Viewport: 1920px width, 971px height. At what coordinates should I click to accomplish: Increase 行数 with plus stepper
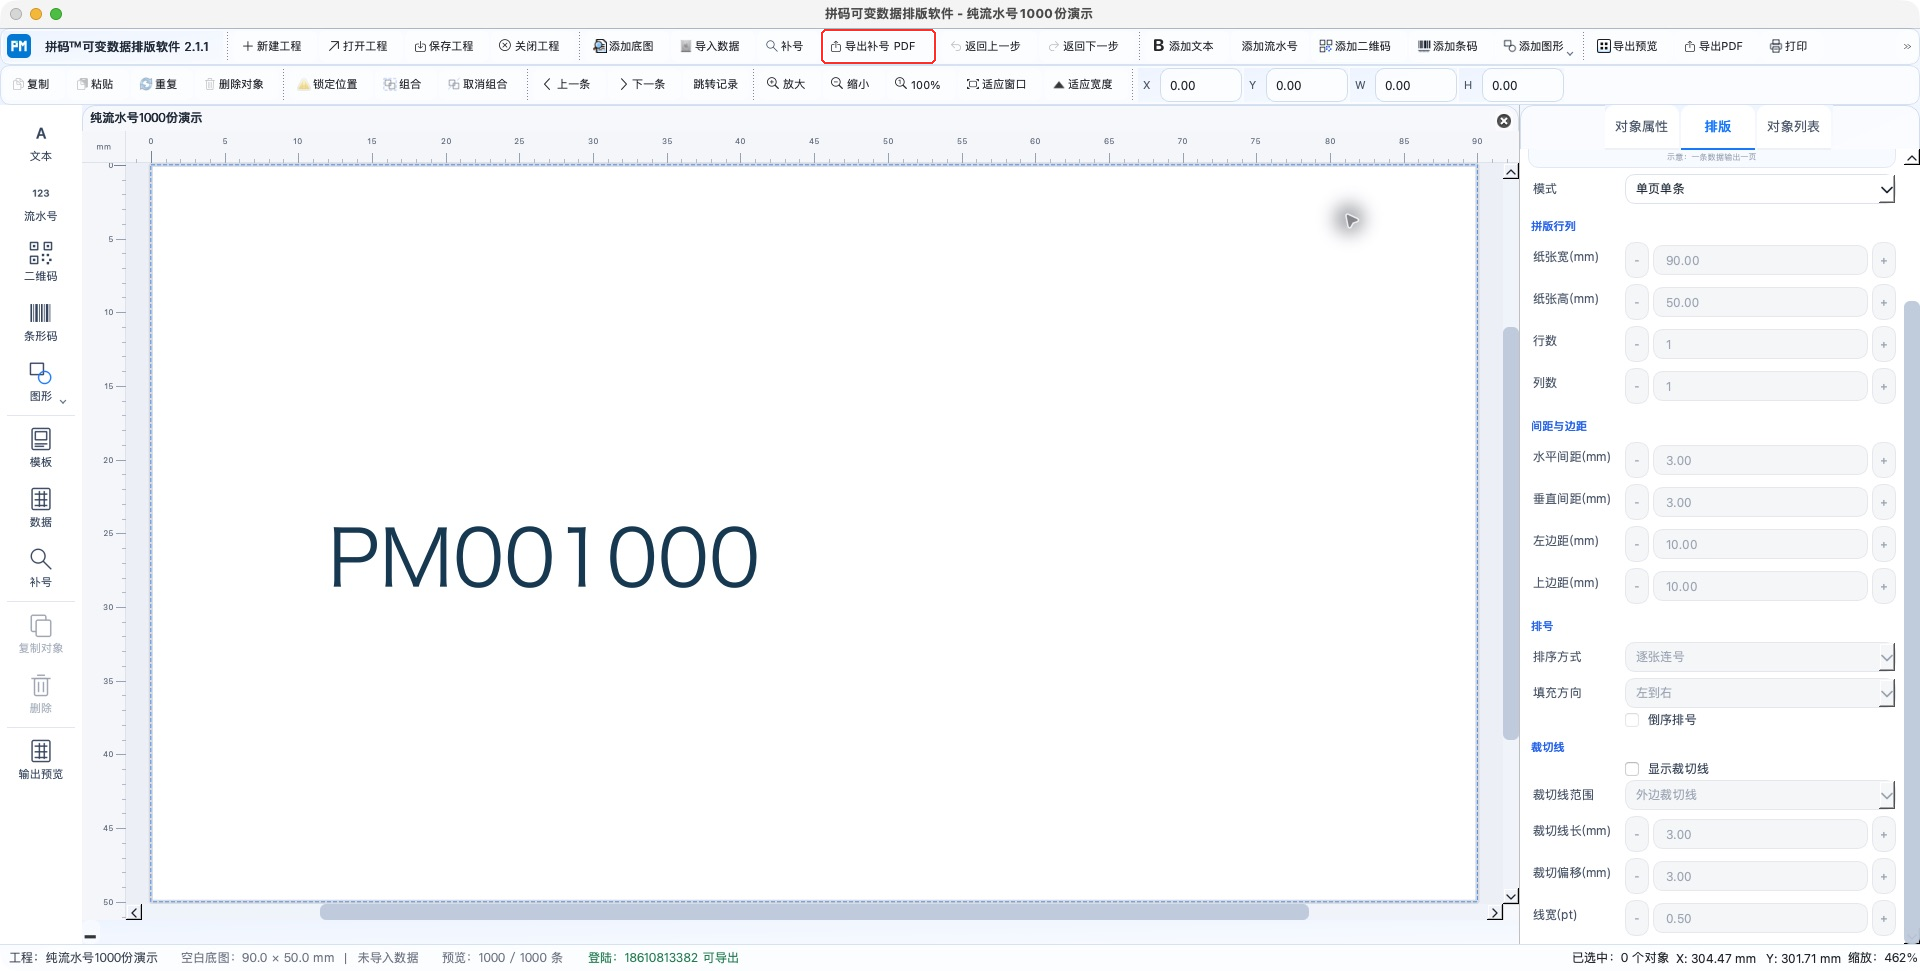tap(1883, 345)
